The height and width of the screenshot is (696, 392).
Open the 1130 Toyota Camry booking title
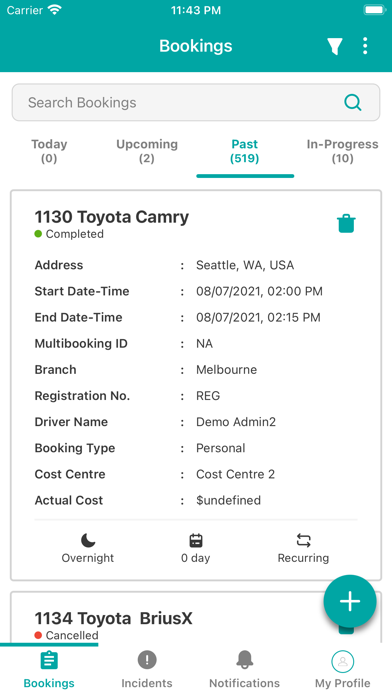[x=112, y=217]
